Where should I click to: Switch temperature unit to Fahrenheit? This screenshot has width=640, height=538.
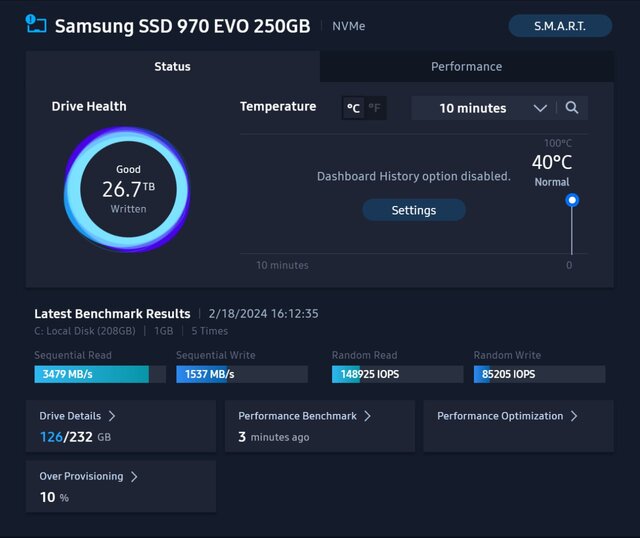[375, 108]
